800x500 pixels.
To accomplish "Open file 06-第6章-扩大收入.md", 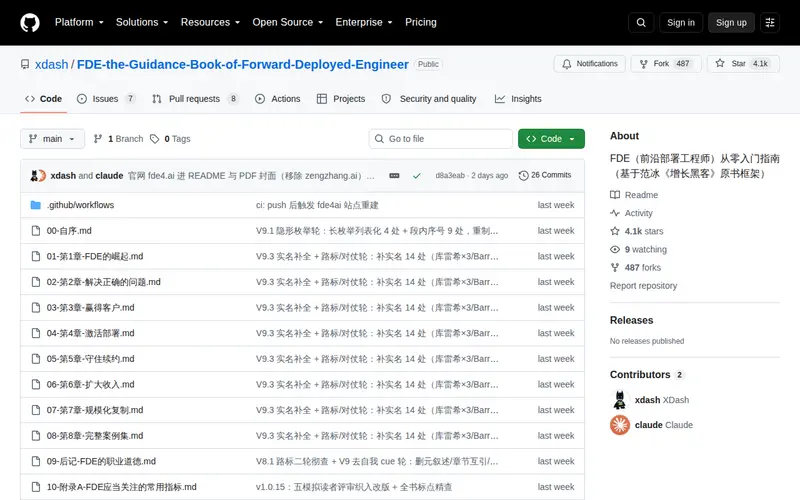I will (90, 384).
